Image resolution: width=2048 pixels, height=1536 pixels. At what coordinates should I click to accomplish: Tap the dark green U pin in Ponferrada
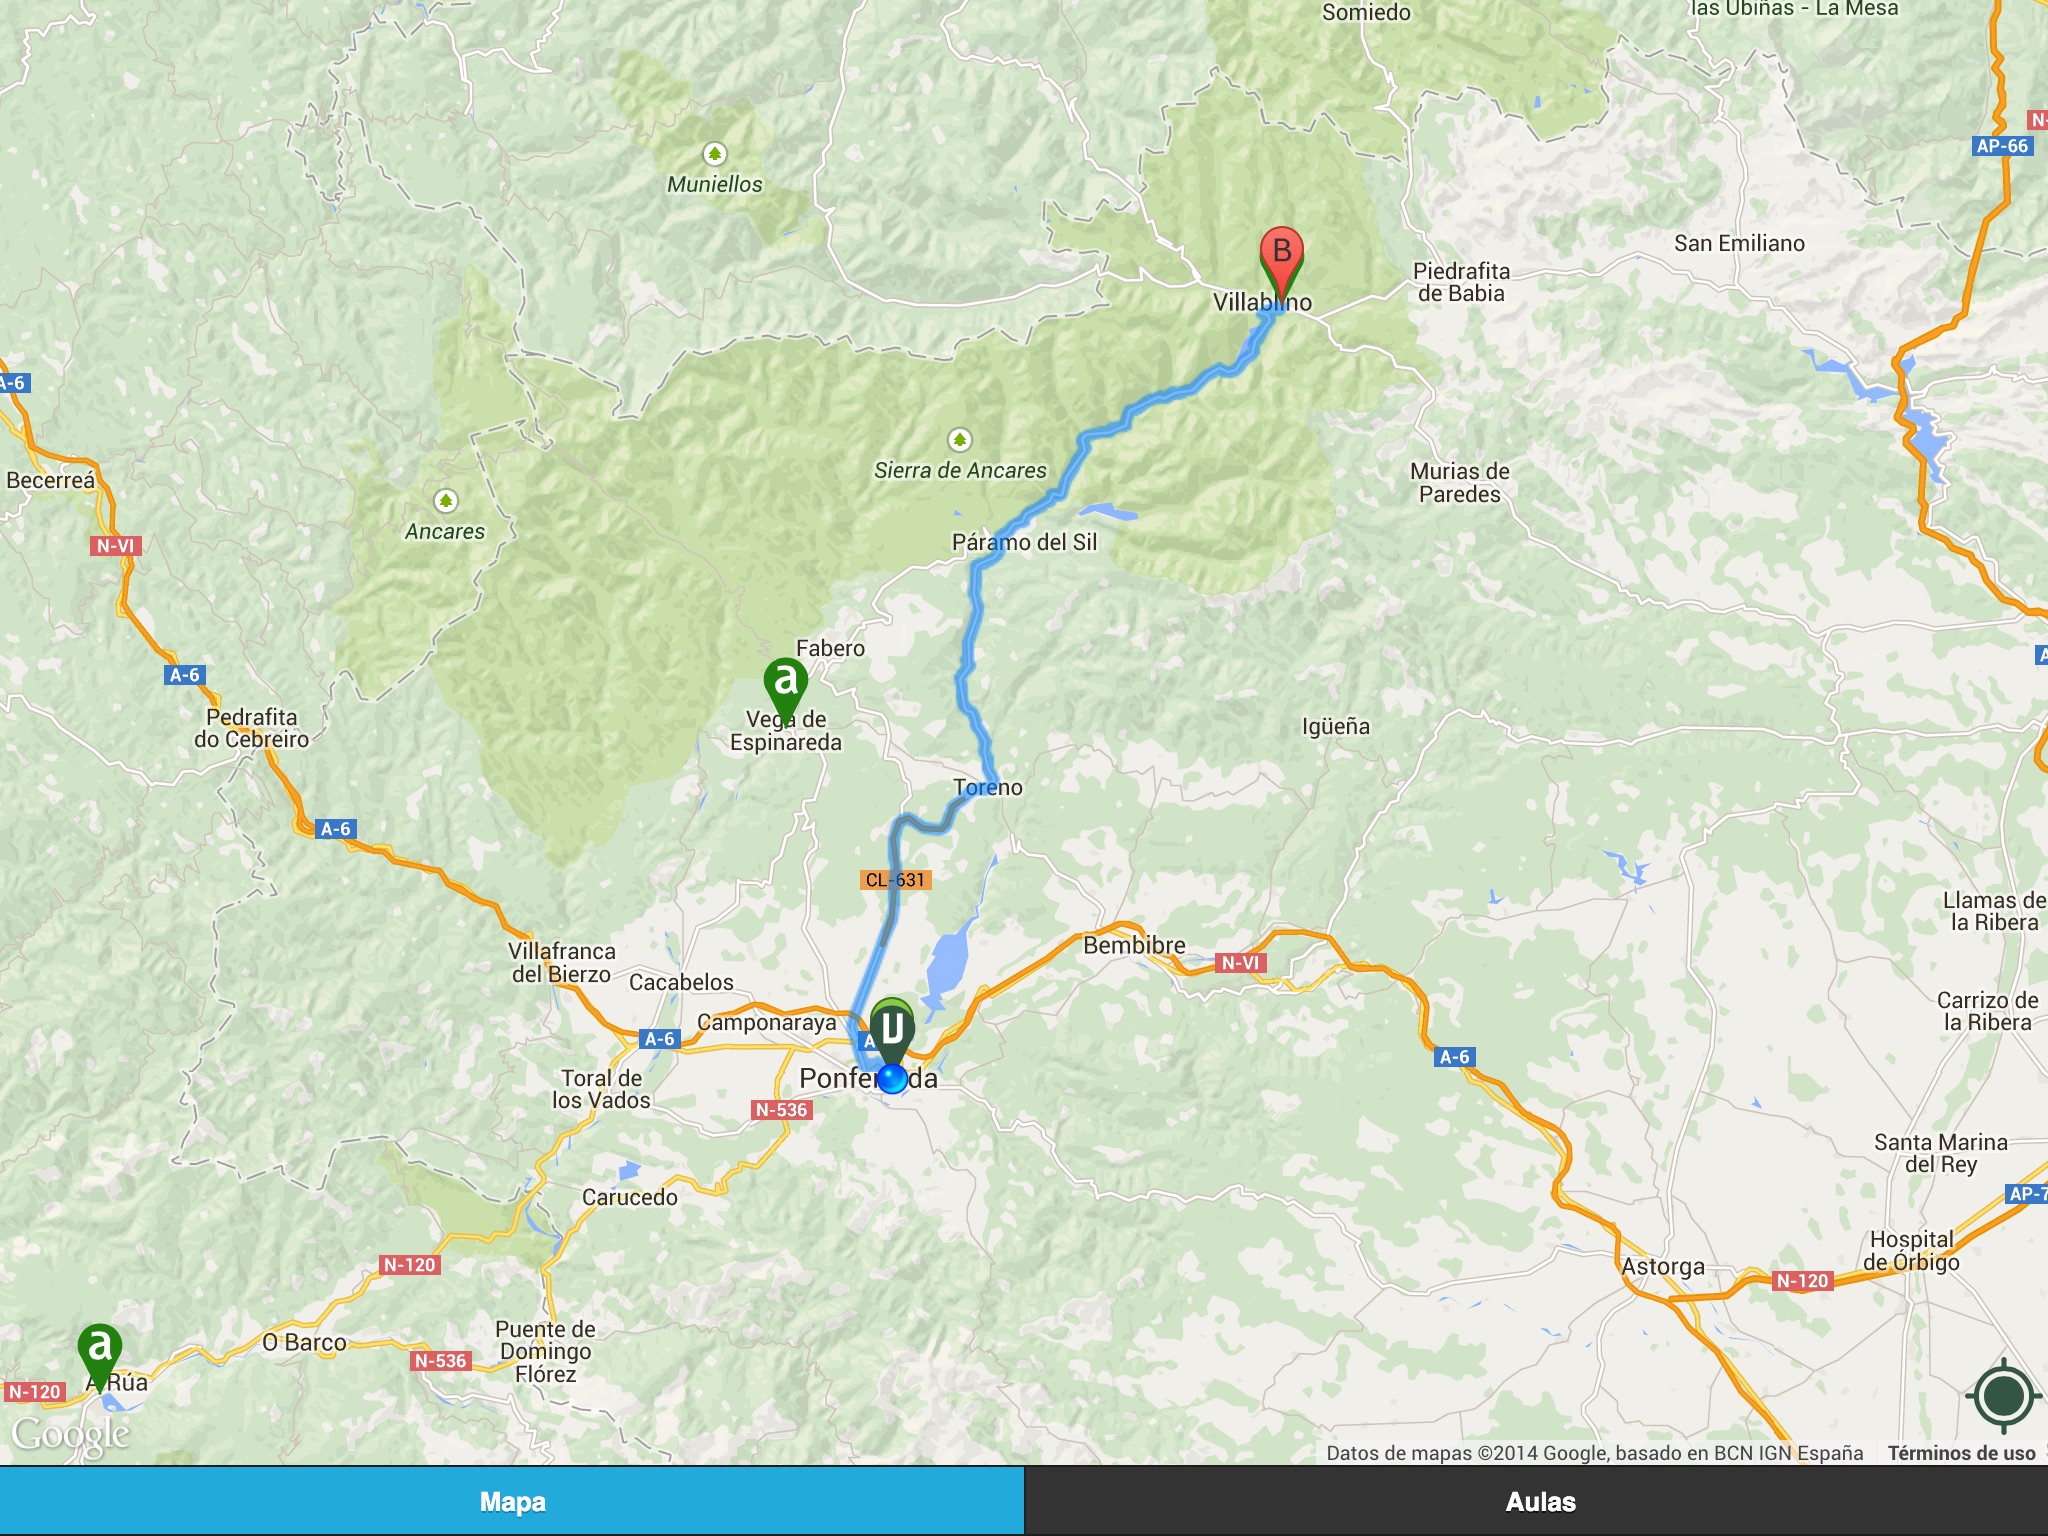click(x=892, y=1031)
